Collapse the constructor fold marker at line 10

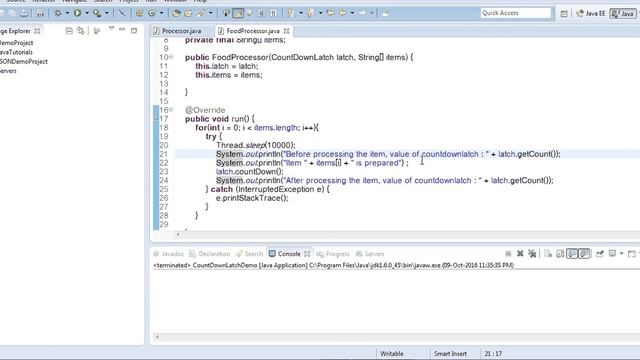[171, 57]
